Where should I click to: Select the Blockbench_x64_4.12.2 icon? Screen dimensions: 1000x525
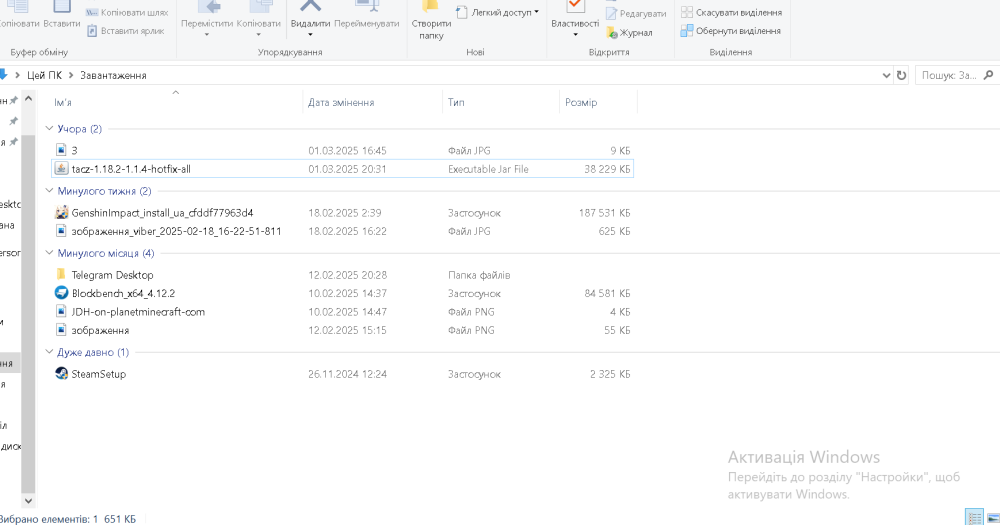(x=61, y=293)
